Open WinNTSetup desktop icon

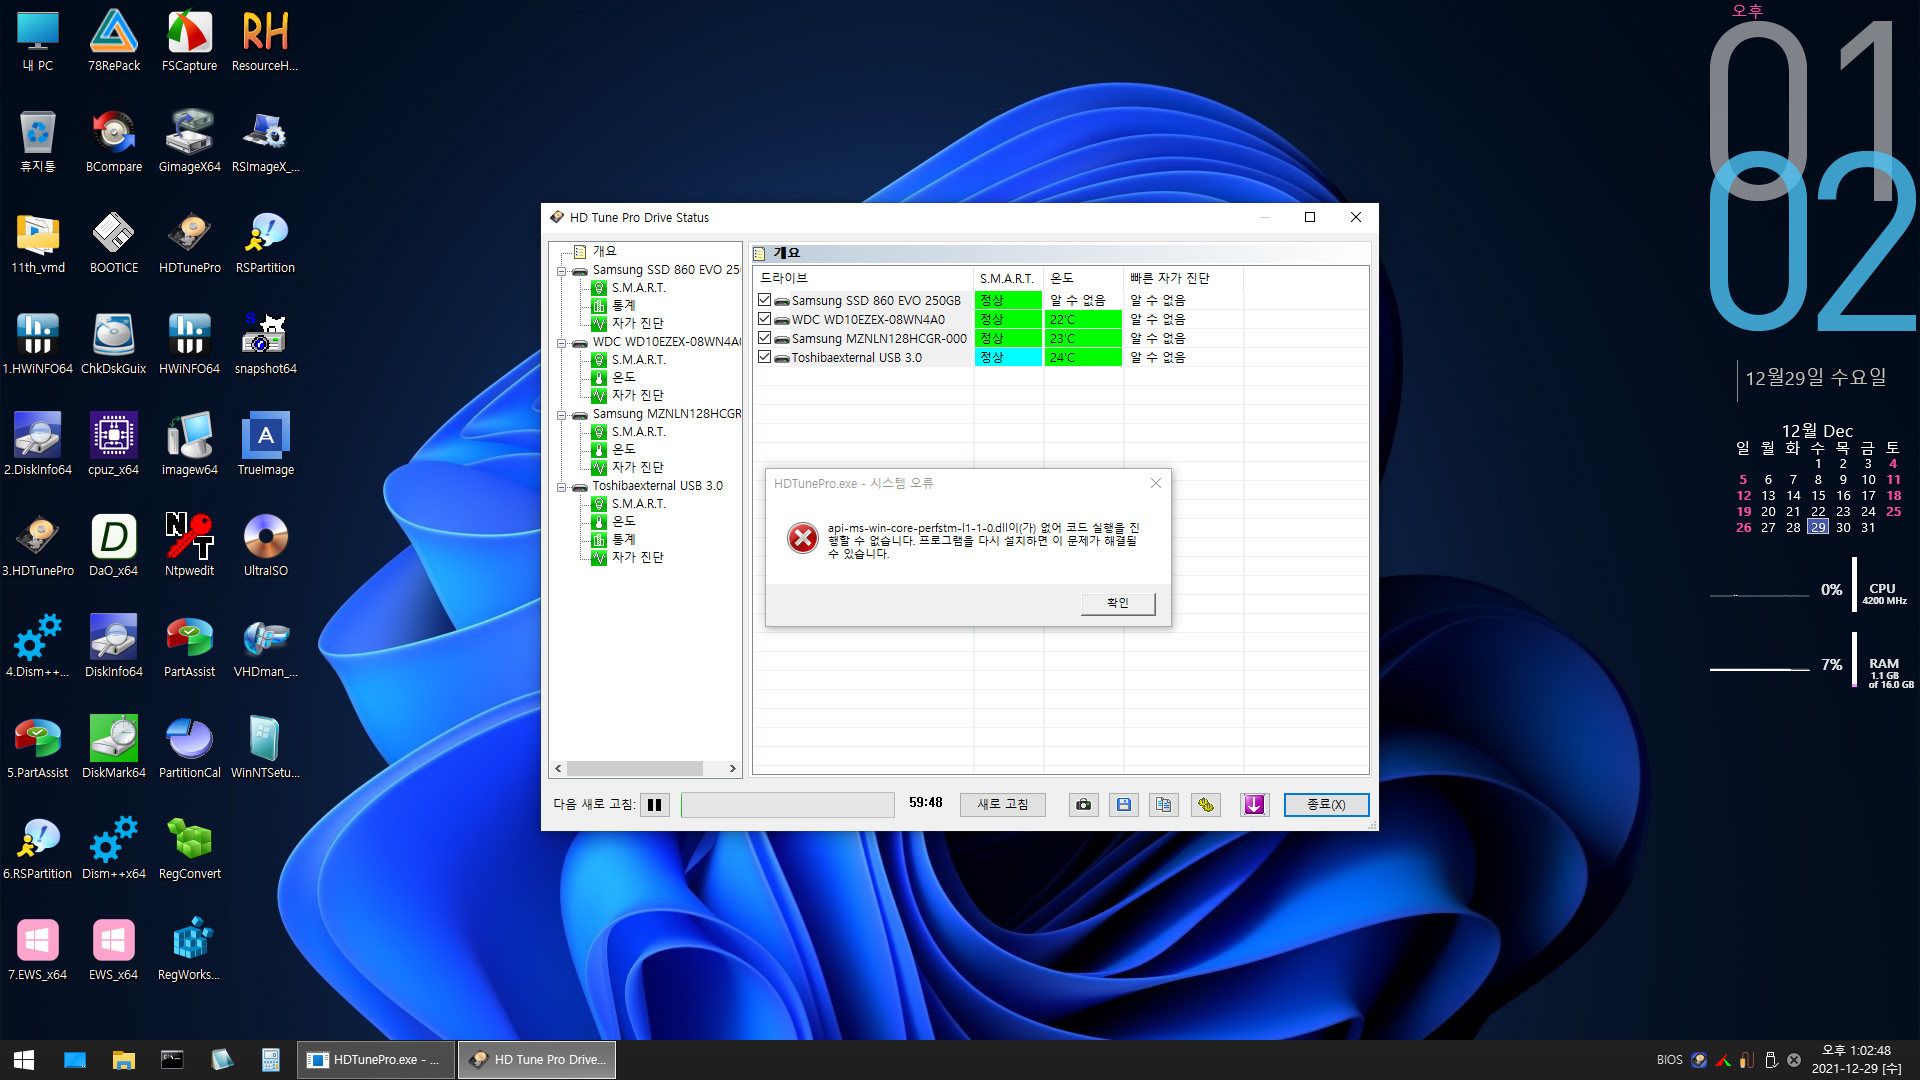265,748
